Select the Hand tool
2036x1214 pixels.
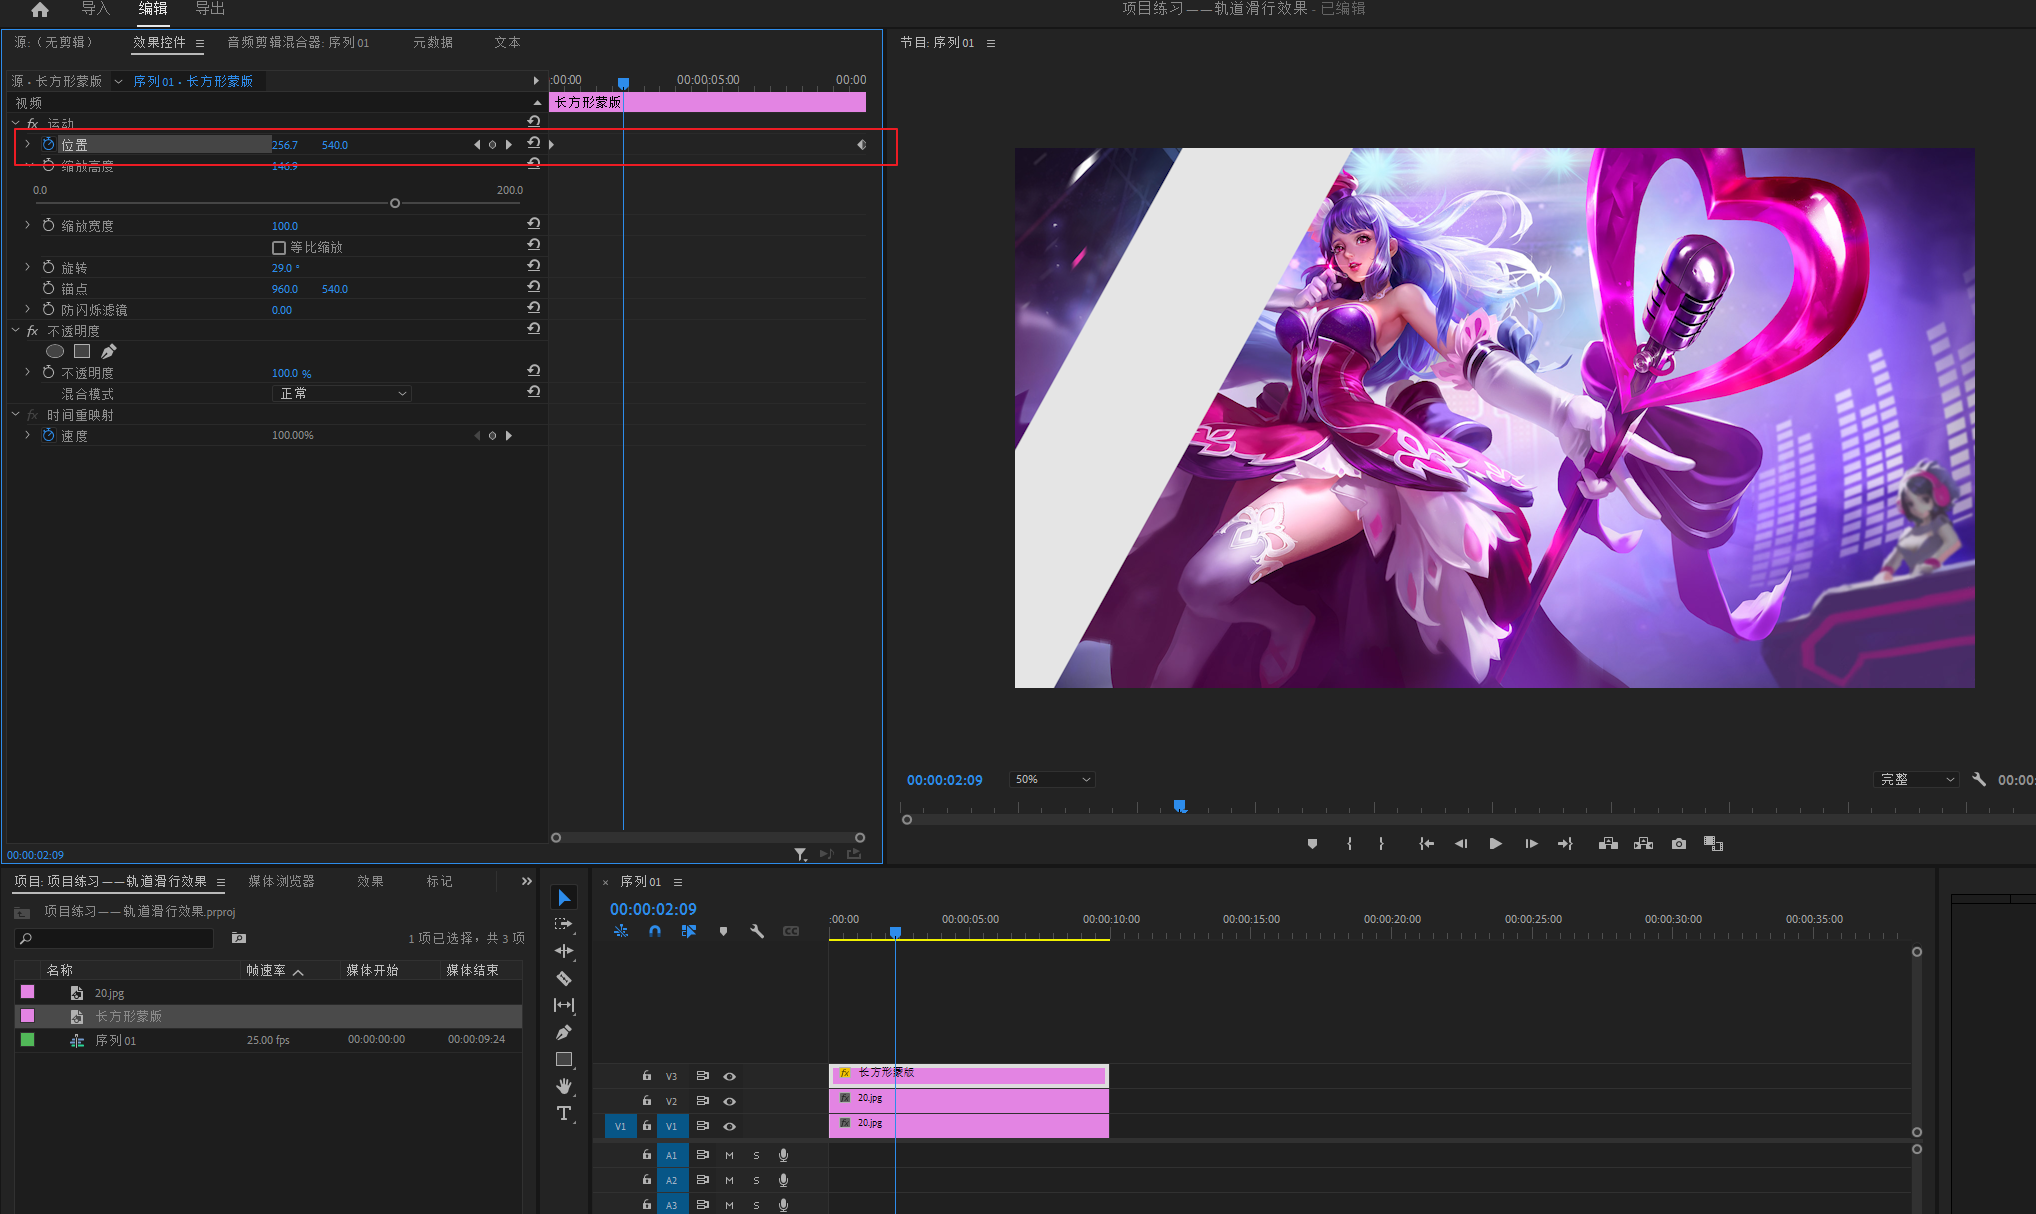click(x=564, y=1086)
